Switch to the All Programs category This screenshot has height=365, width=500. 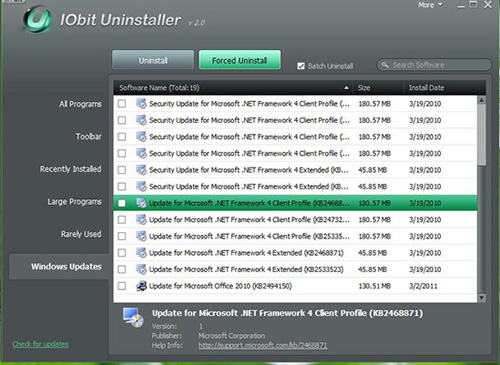pyautogui.click(x=80, y=104)
